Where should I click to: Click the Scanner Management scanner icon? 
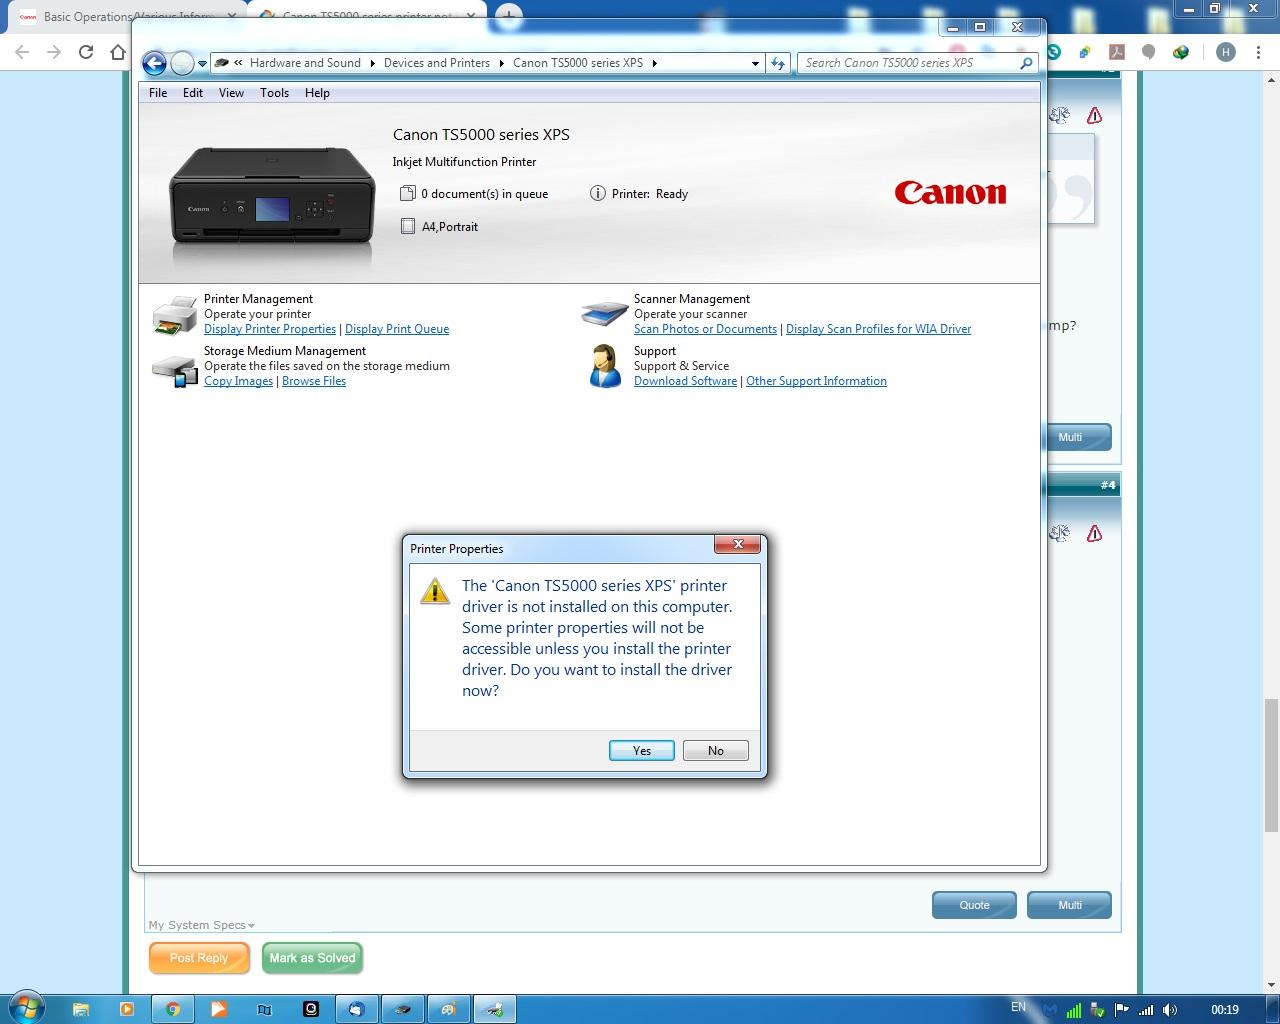pos(604,313)
